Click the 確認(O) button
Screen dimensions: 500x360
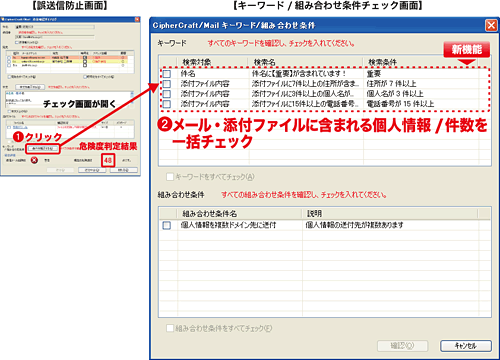coord(402,346)
